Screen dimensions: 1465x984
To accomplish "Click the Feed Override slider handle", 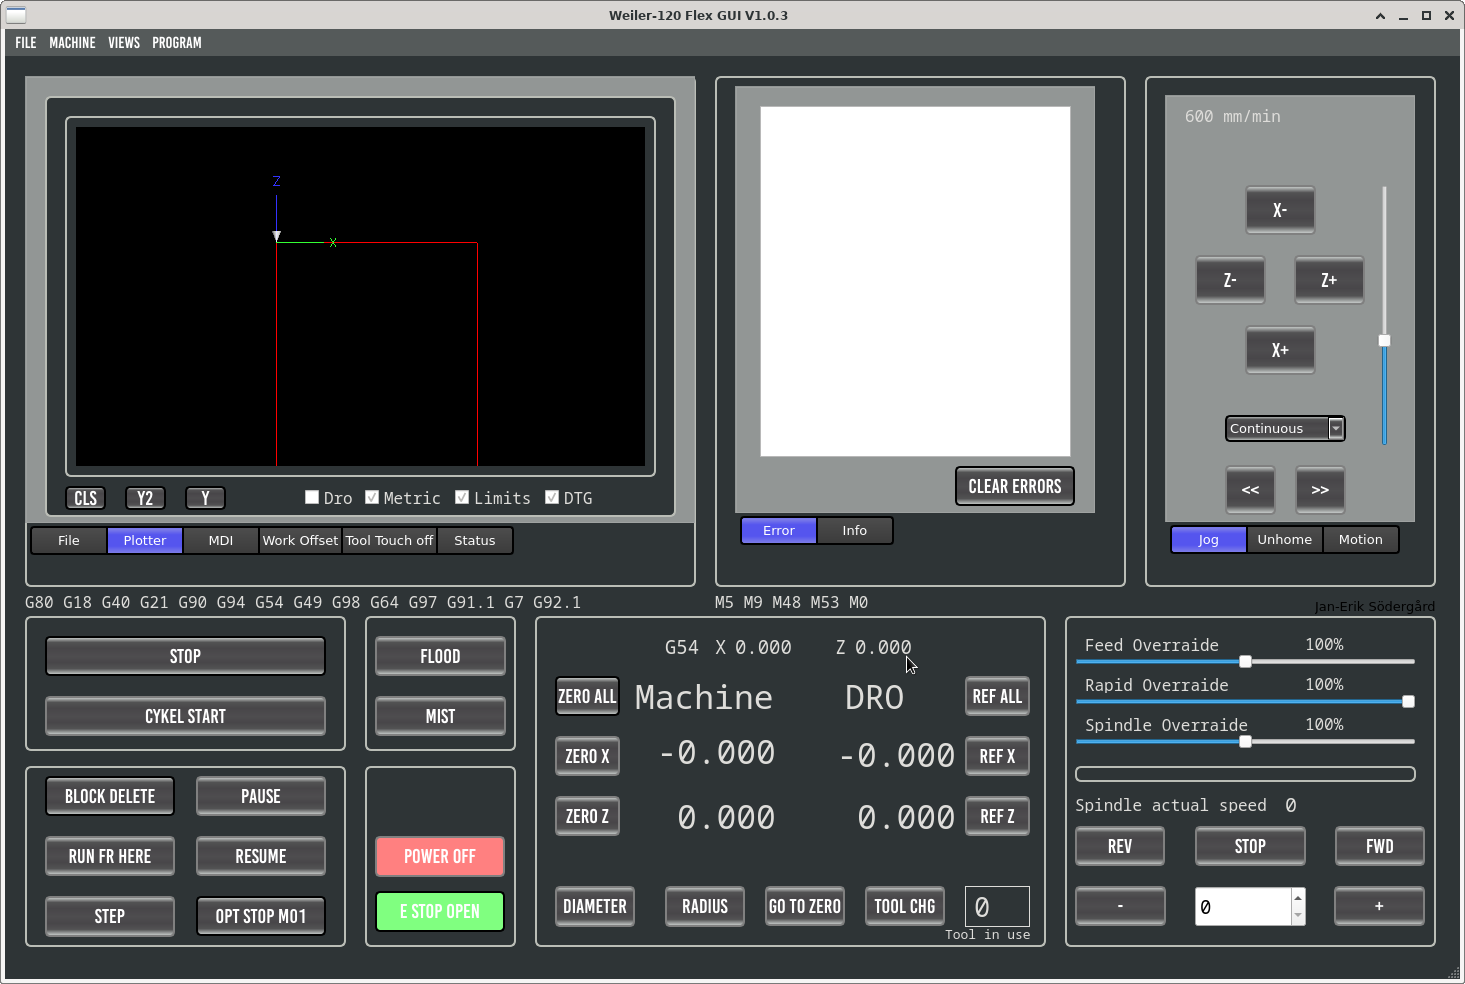I will 1245,661.
